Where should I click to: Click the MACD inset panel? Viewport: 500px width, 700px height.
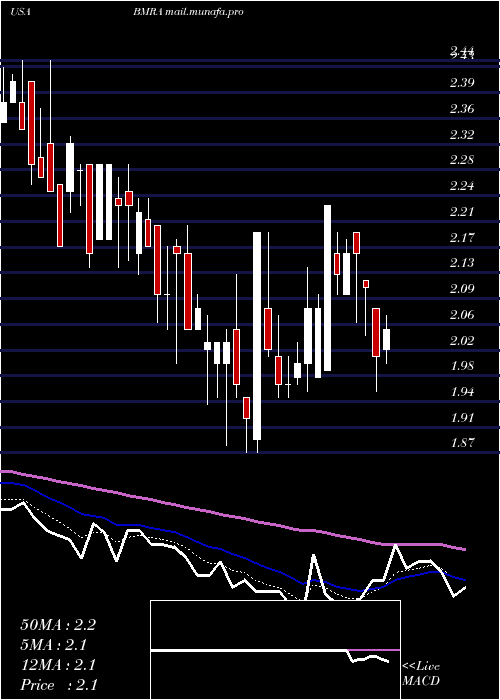point(275,650)
